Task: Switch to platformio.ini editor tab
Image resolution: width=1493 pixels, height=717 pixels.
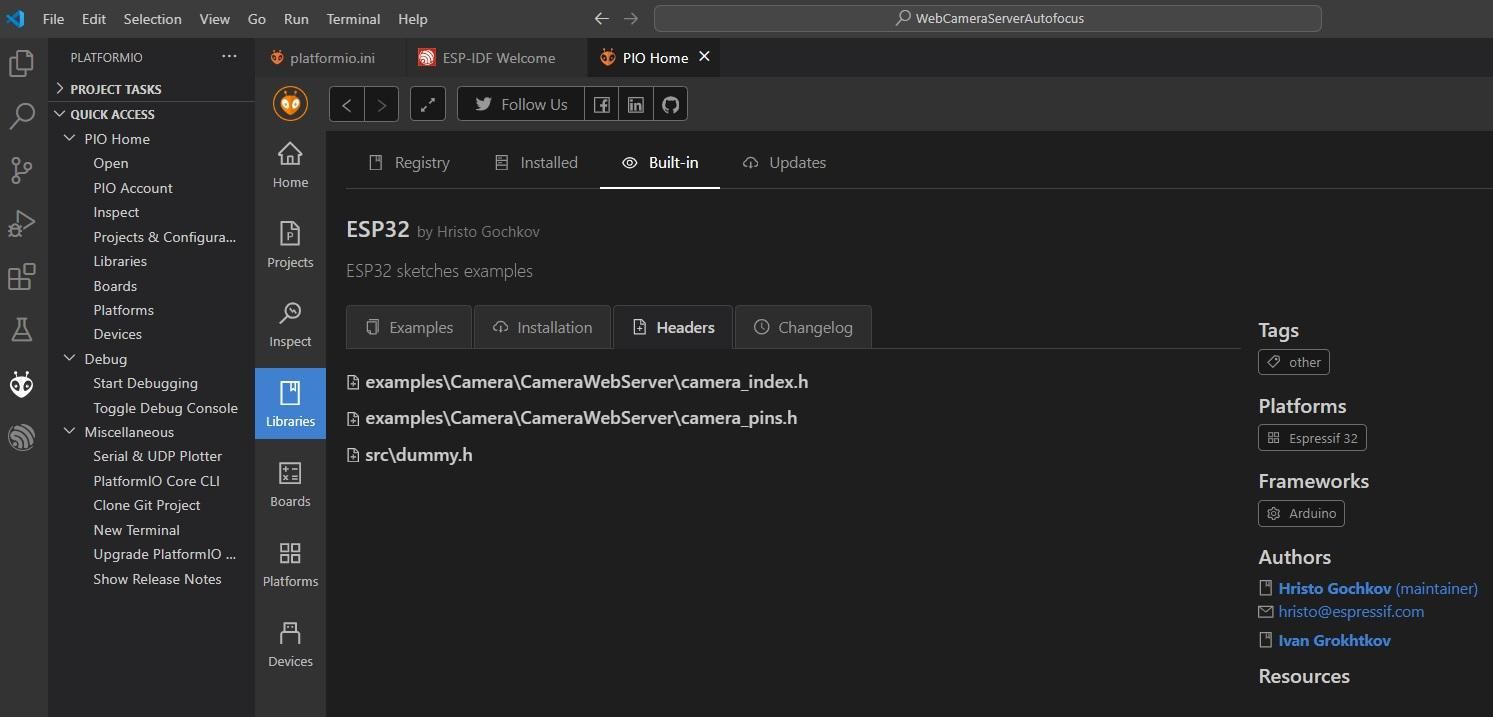Action: point(330,57)
